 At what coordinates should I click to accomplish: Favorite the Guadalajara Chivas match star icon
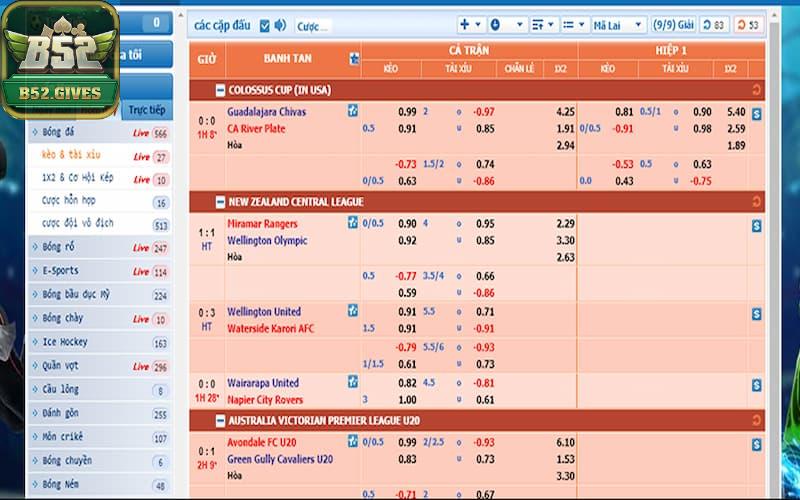coord(352,111)
